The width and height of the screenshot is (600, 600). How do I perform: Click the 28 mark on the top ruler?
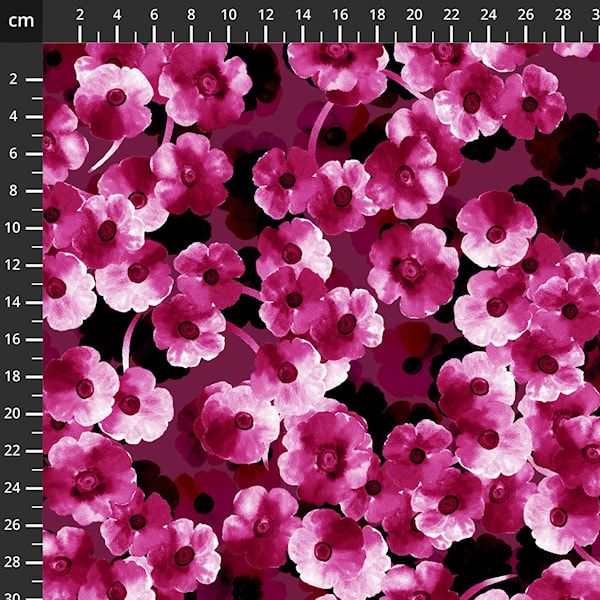(562, 15)
